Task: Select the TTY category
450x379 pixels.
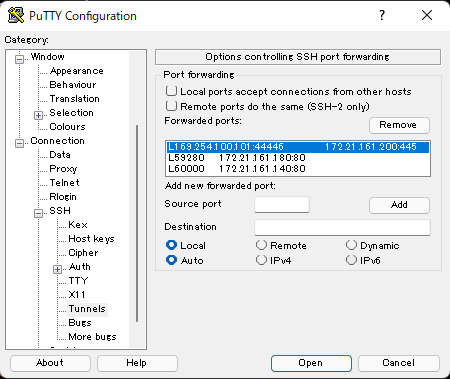Action: pos(78,281)
